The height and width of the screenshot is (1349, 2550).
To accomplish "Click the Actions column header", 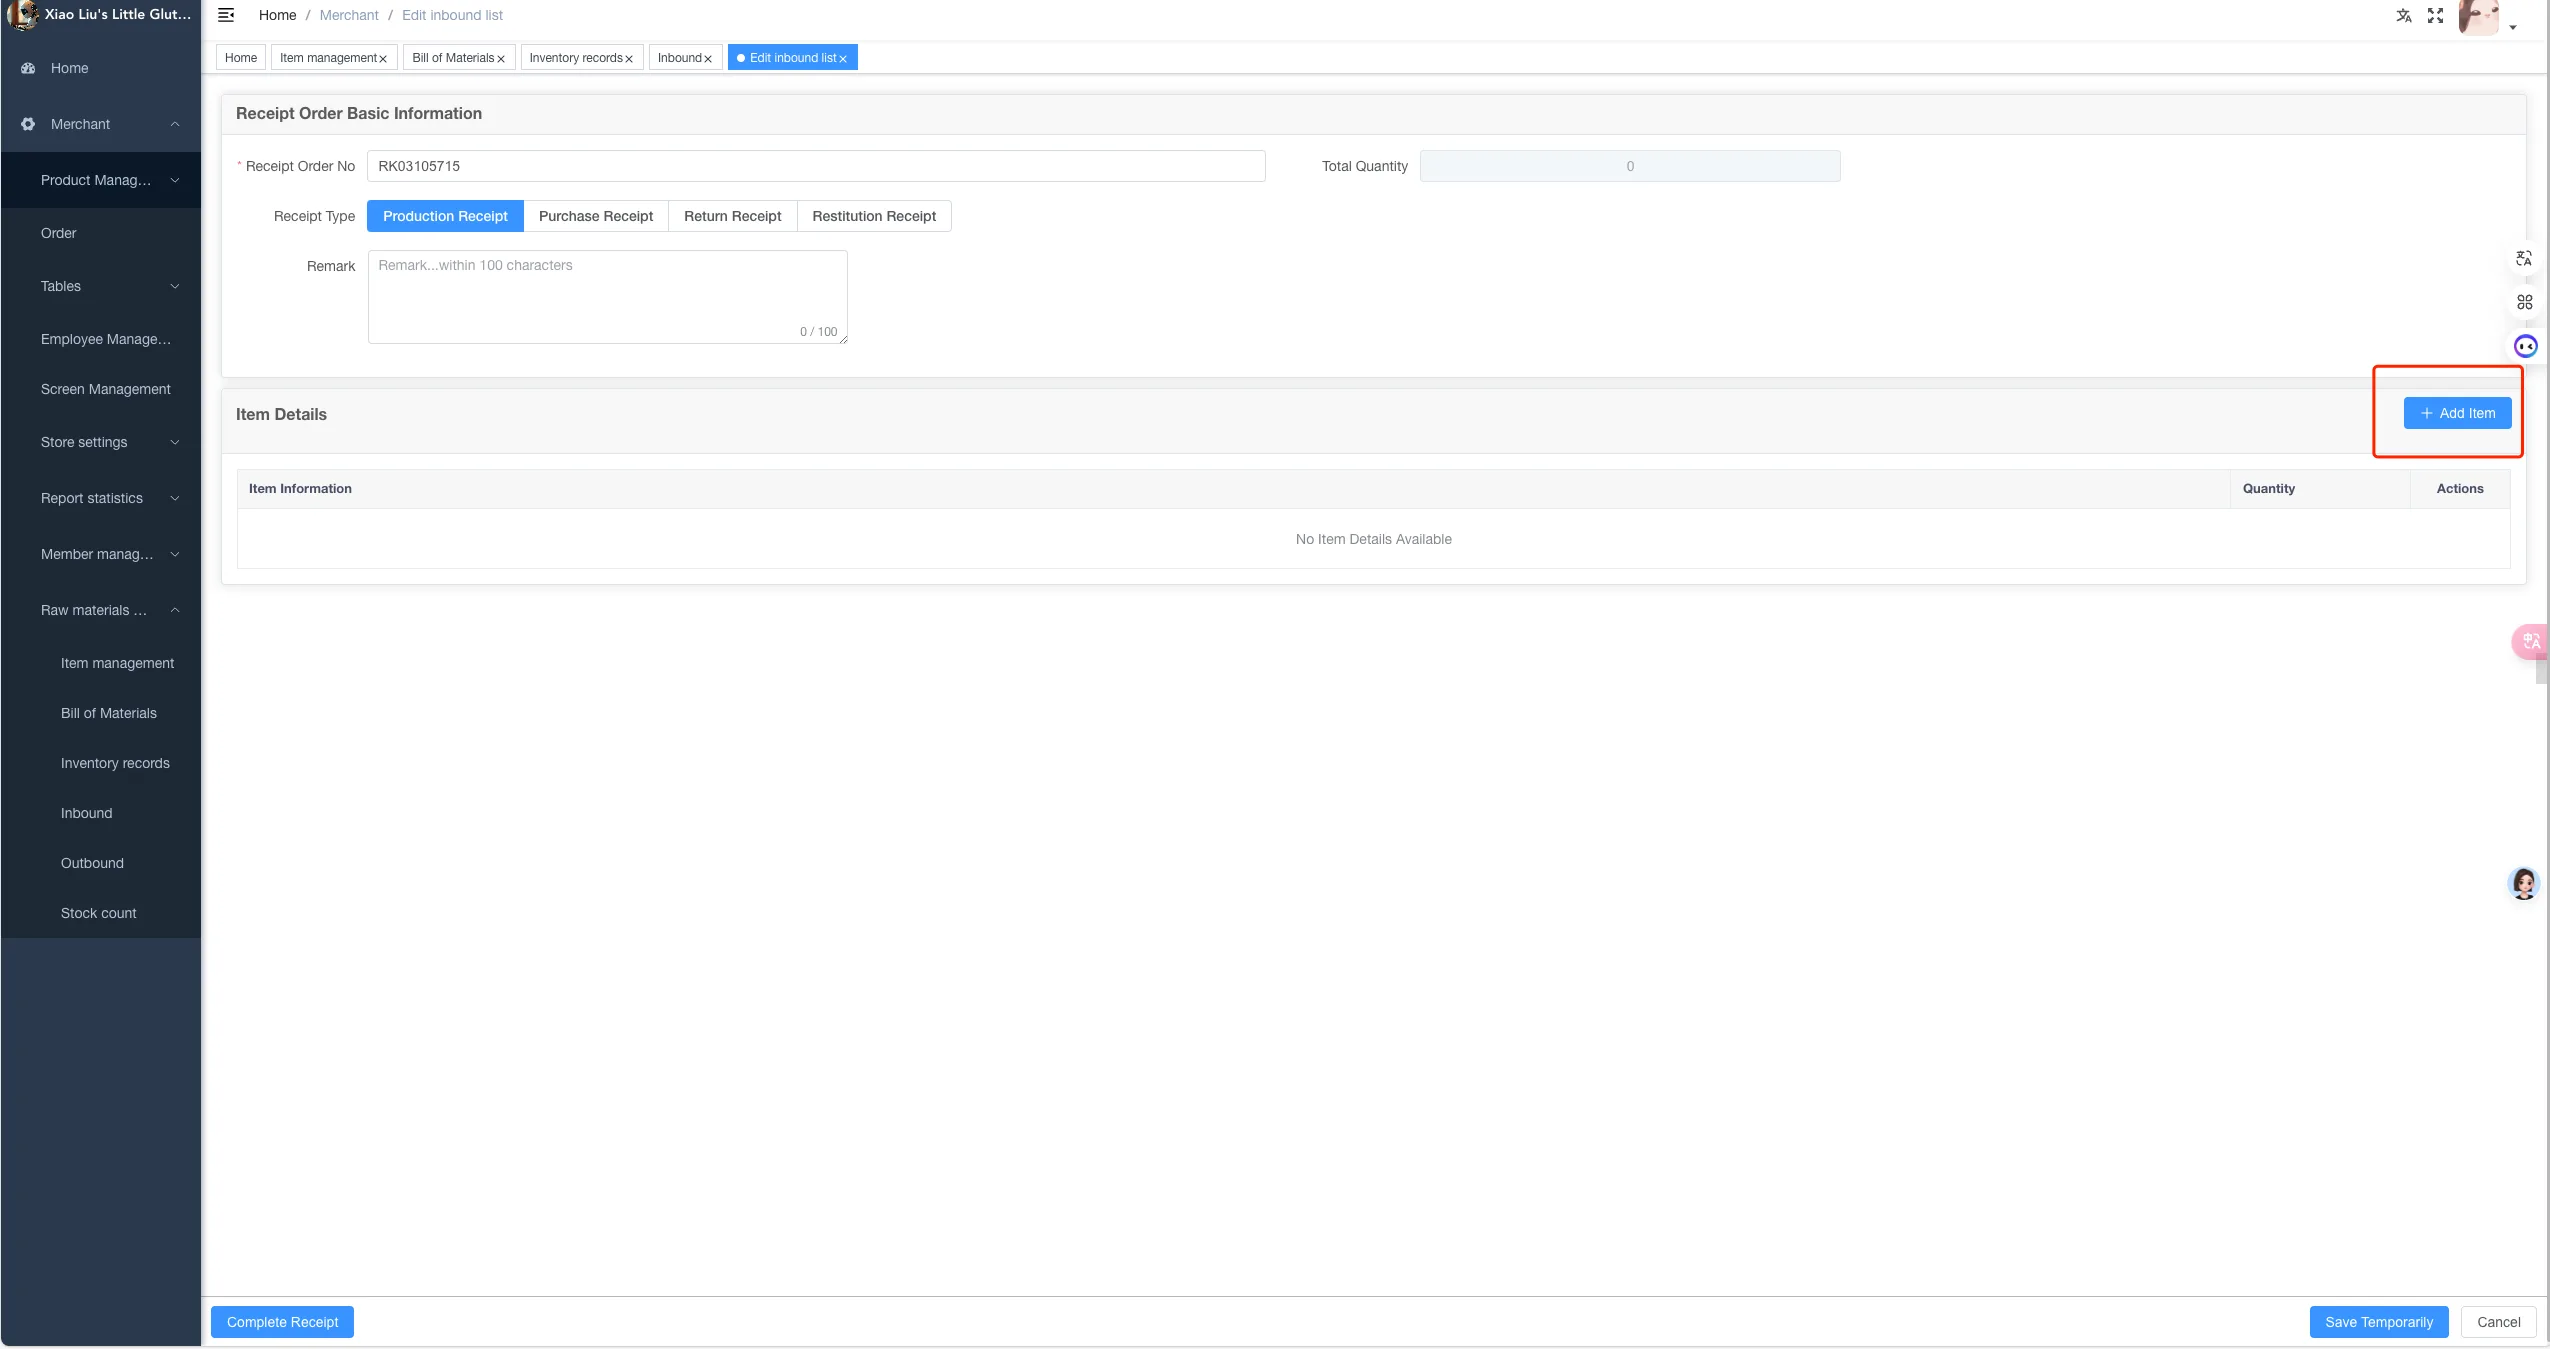I will (2460, 489).
